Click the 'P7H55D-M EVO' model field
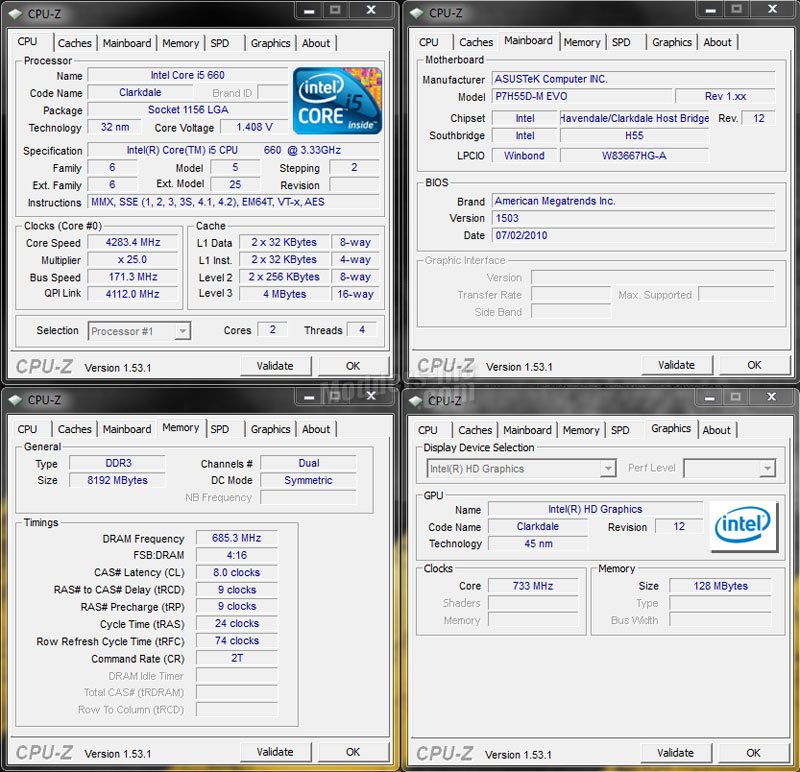This screenshot has height=772, width=800. coord(582,96)
